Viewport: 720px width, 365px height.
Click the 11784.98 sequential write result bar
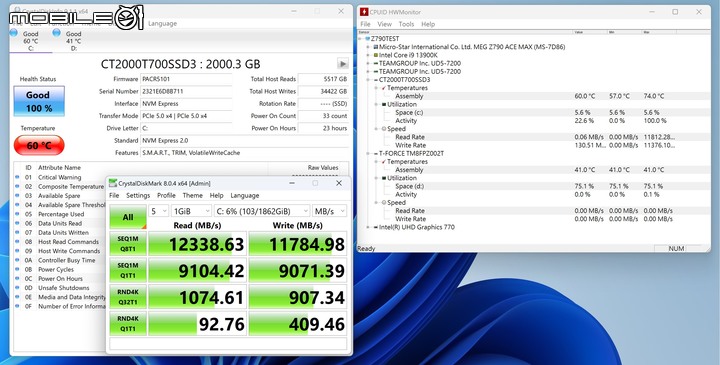pyautogui.click(x=298, y=244)
